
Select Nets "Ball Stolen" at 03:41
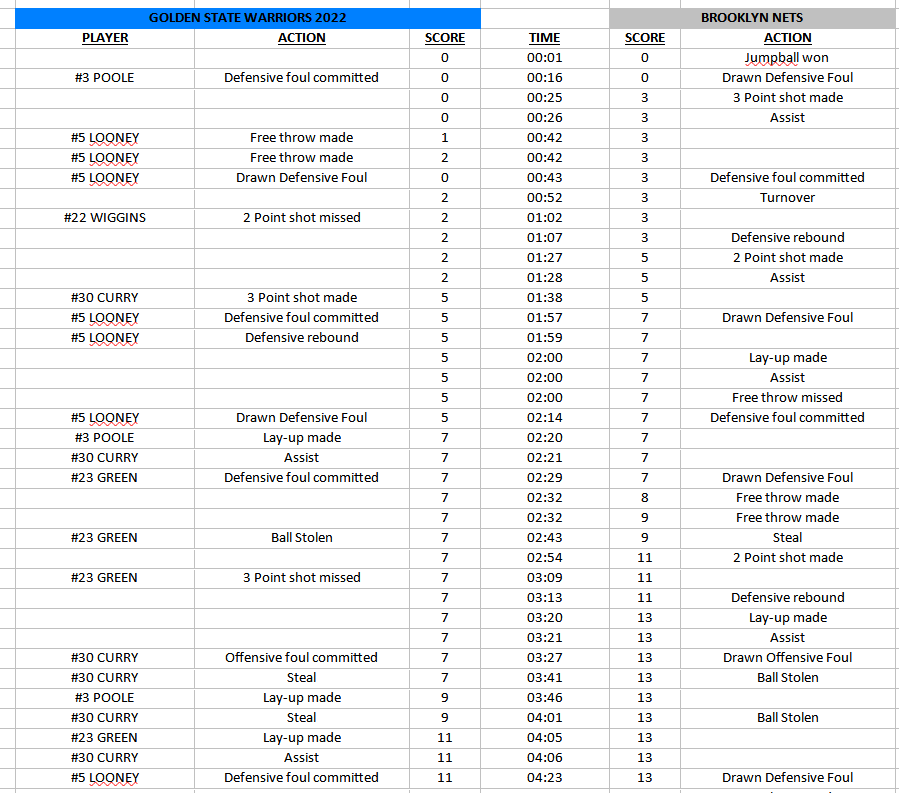point(788,678)
